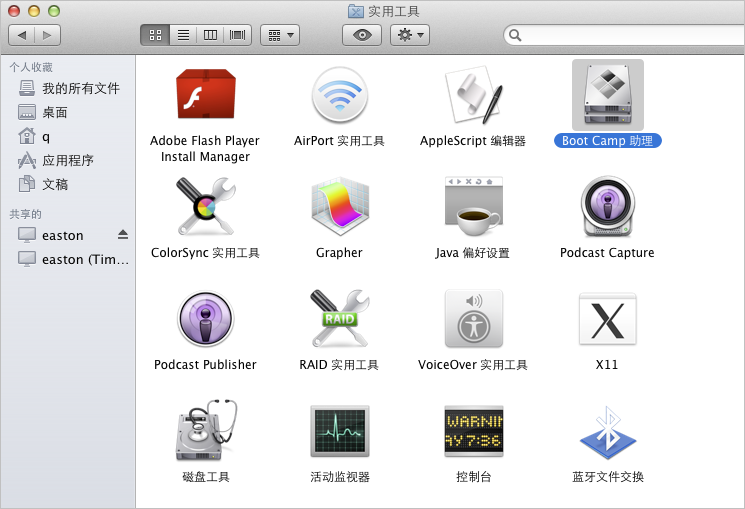Click the 磁盘工具 label text

coord(206,477)
